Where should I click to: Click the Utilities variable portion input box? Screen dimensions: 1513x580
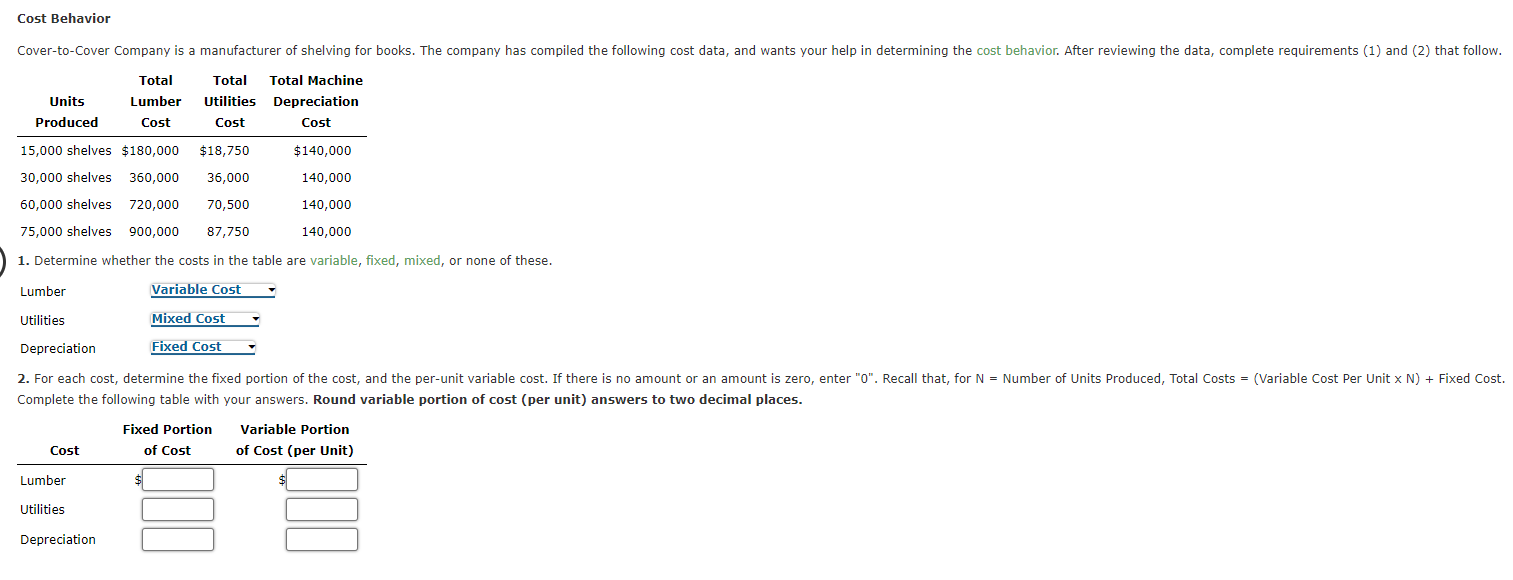click(322, 509)
